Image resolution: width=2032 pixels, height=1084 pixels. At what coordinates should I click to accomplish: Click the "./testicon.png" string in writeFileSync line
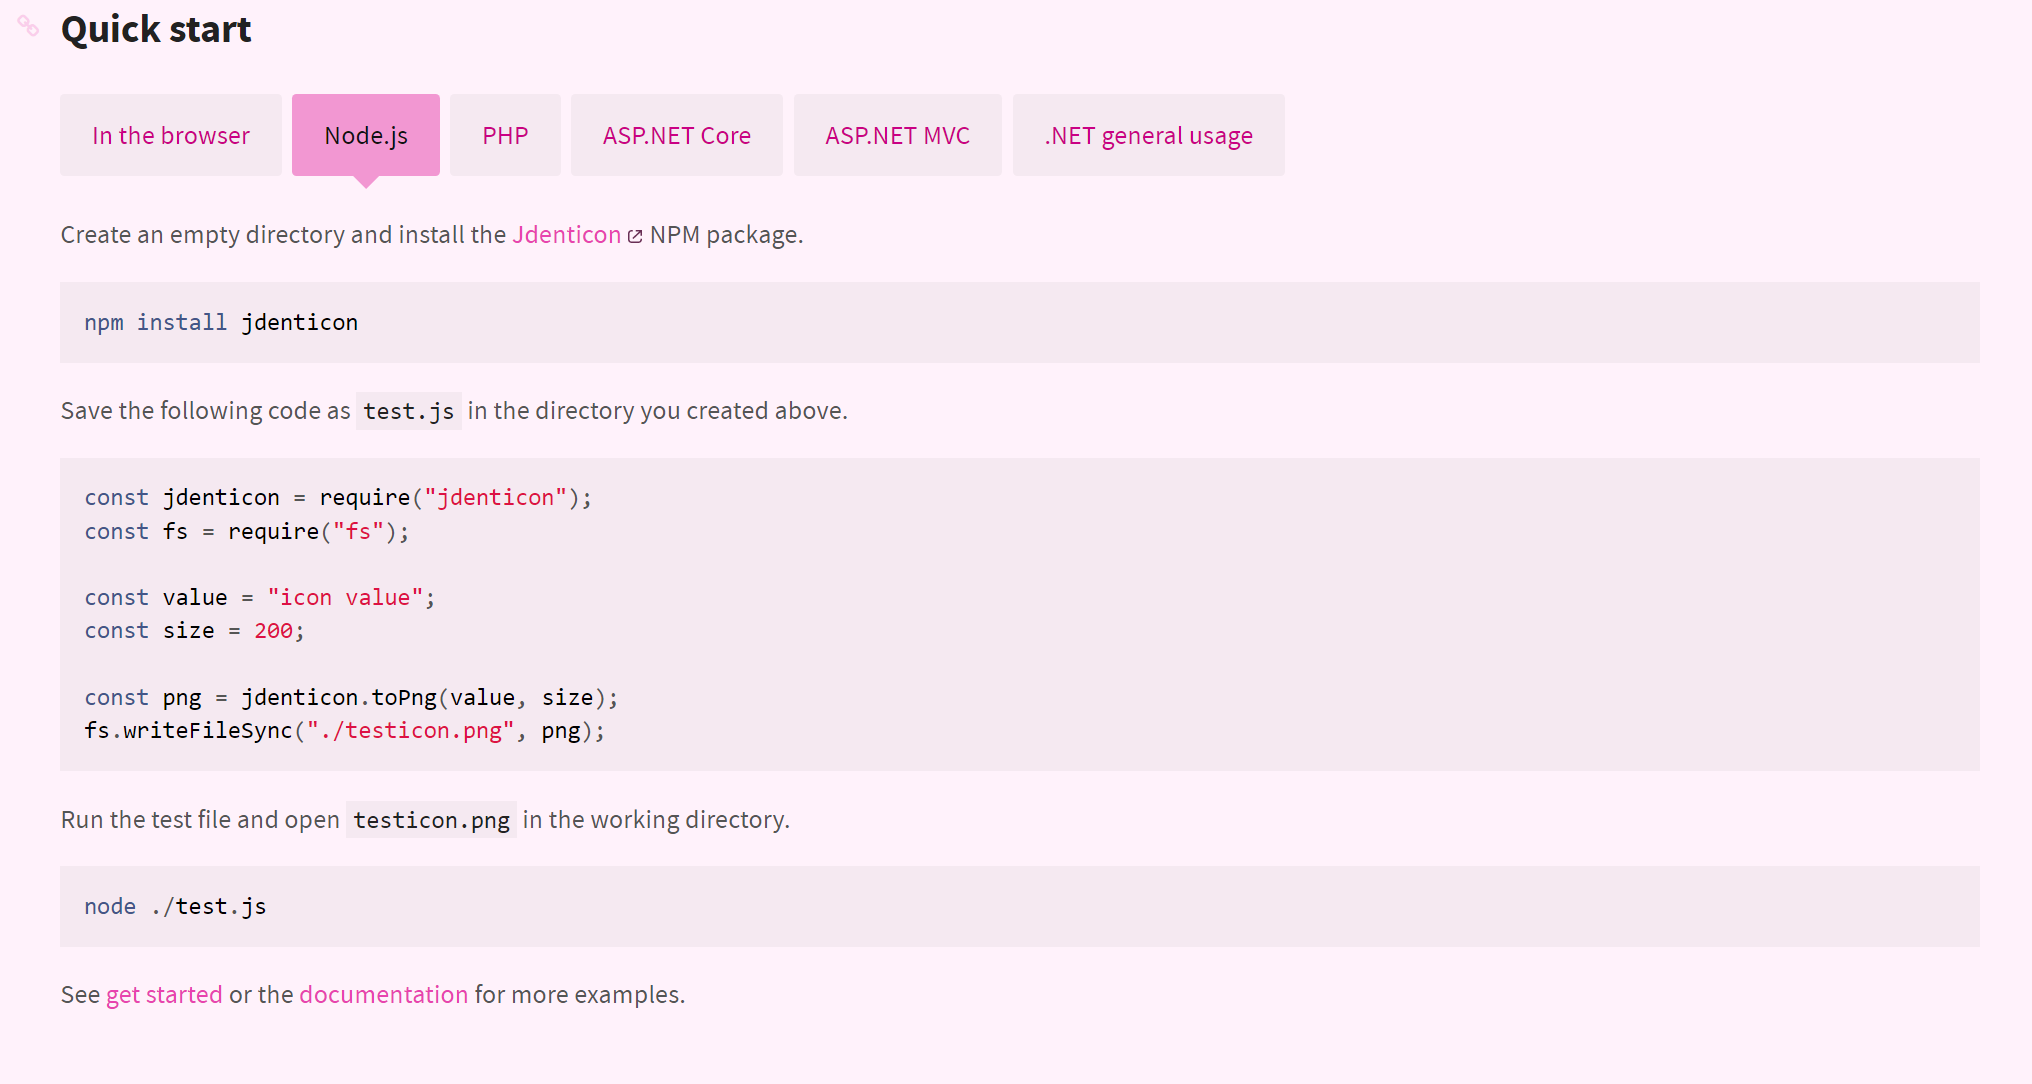[x=410, y=730]
